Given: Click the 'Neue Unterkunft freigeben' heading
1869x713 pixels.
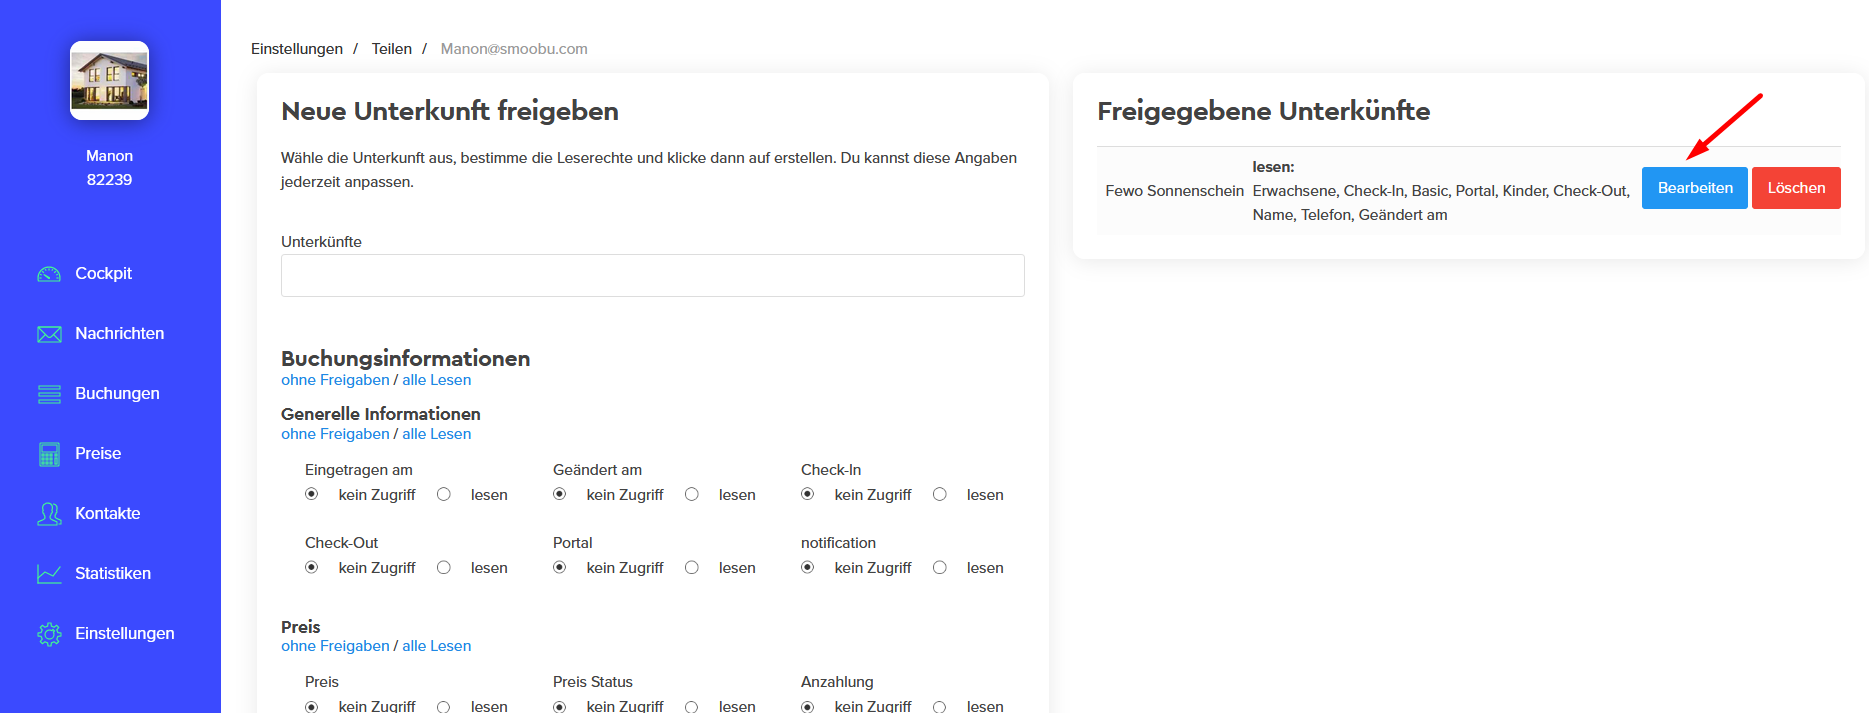Looking at the screenshot, I should click(x=450, y=111).
